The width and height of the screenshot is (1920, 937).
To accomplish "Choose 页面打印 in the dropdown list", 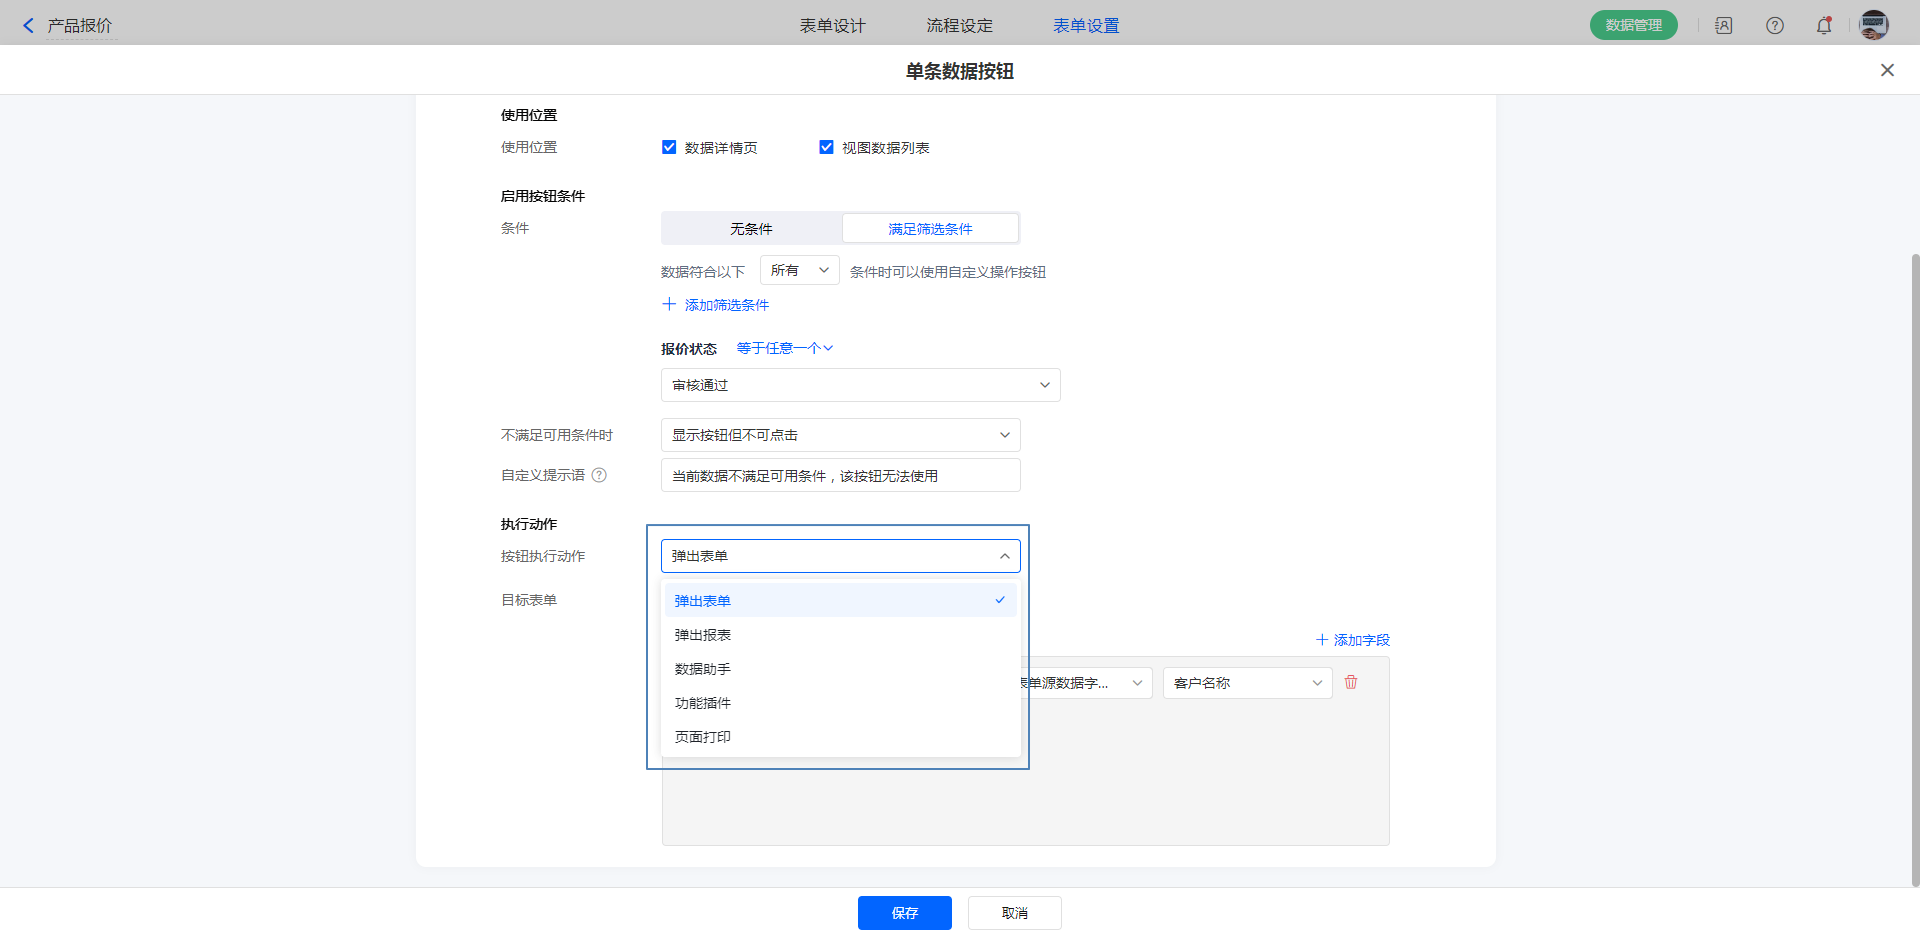I will click(703, 737).
